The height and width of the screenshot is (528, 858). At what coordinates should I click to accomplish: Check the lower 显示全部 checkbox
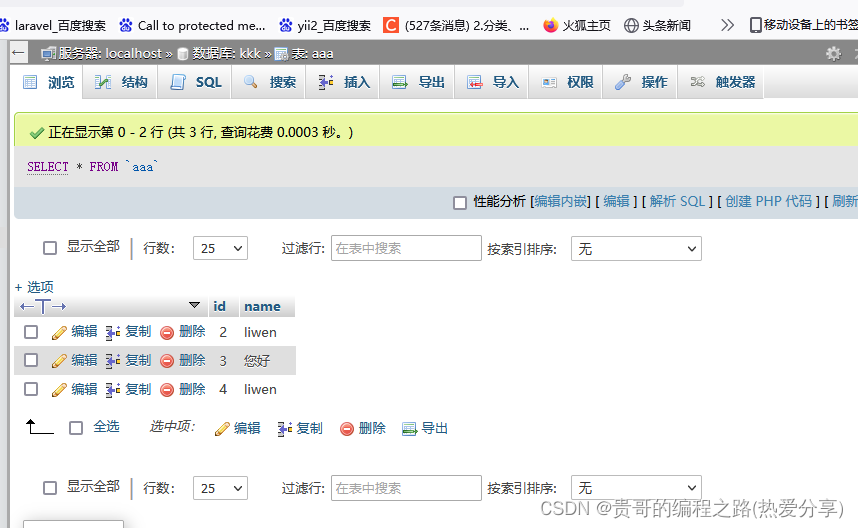(x=50, y=488)
